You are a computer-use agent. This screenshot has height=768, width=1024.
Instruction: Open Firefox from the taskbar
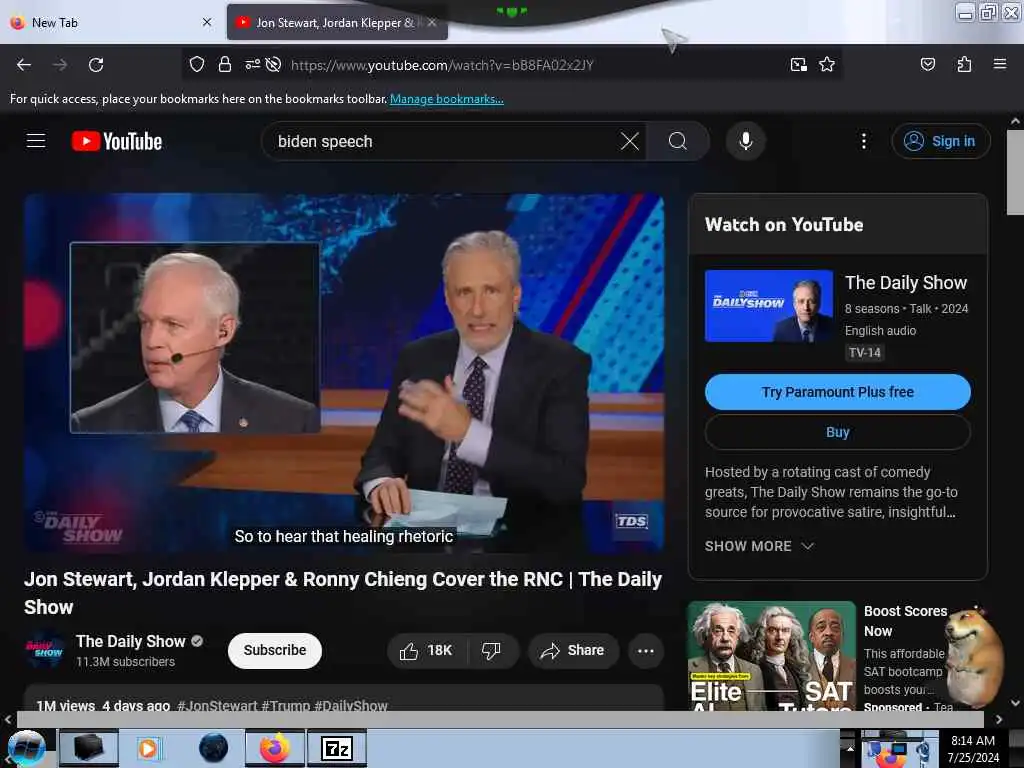(275, 748)
